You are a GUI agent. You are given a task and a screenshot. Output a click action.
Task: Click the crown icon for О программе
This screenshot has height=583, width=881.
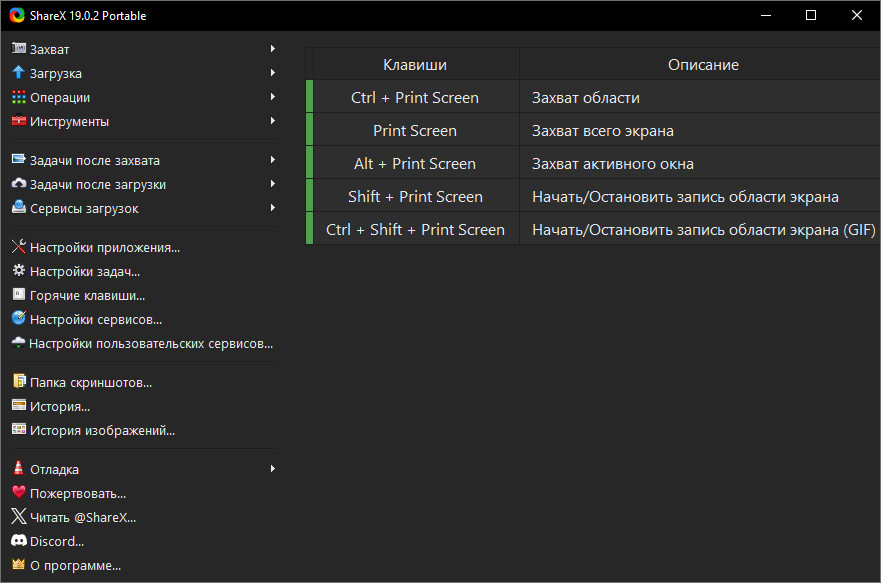(x=18, y=565)
